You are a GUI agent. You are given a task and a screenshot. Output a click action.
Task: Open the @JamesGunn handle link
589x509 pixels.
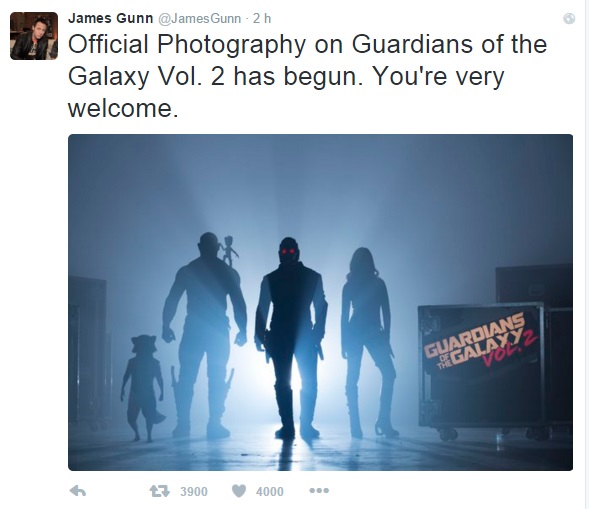tap(199, 18)
